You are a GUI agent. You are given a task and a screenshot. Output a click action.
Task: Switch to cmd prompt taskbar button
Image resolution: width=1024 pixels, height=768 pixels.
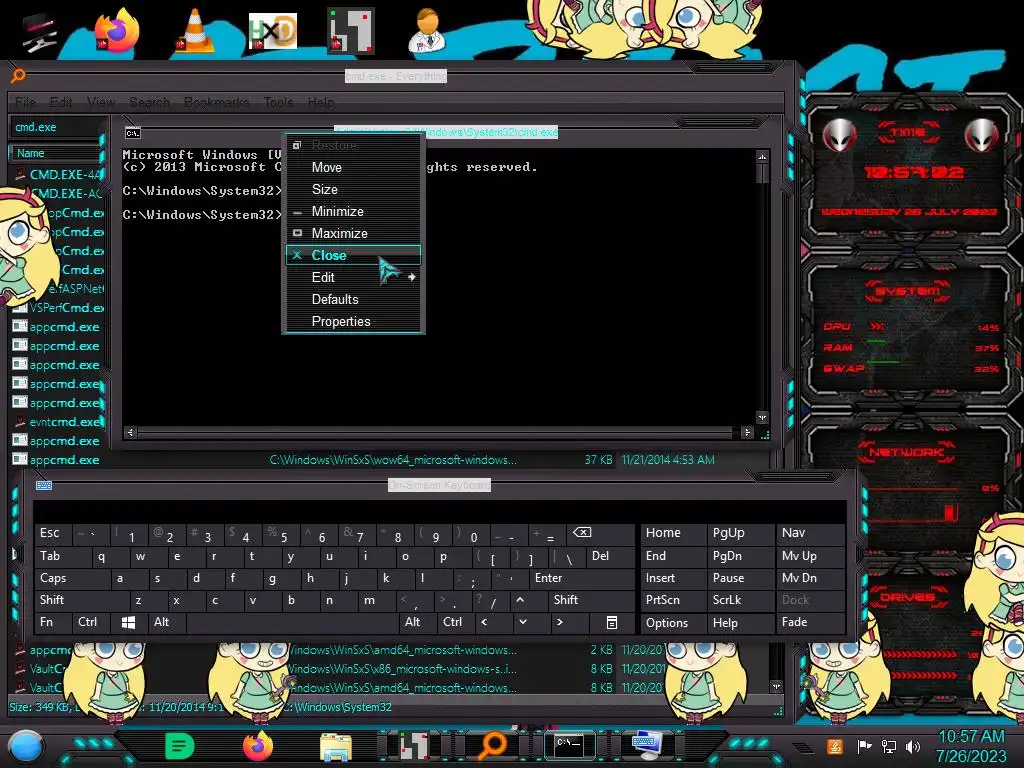[x=569, y=745]
